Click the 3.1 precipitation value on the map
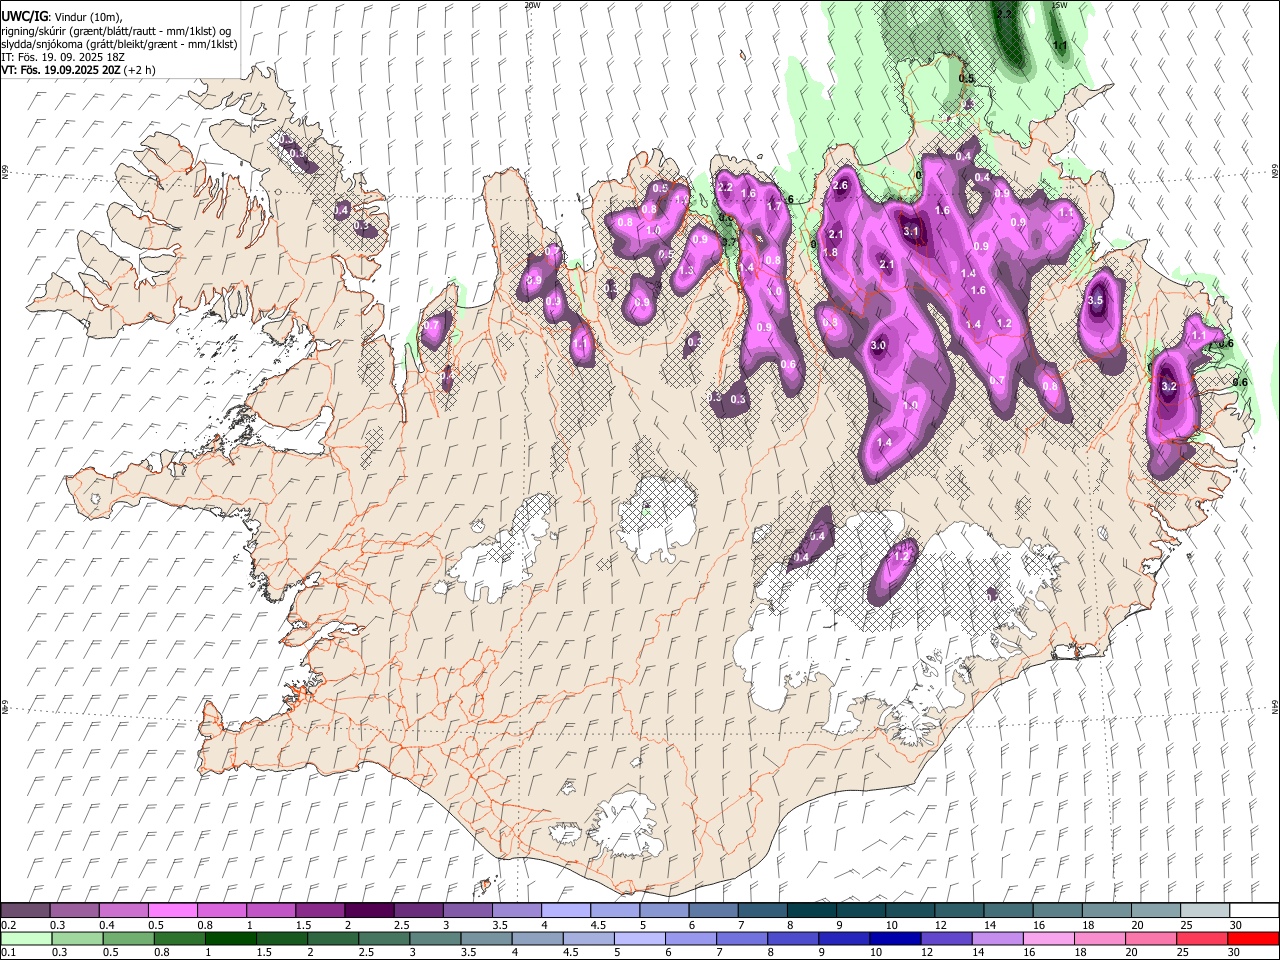 point(911,231)
